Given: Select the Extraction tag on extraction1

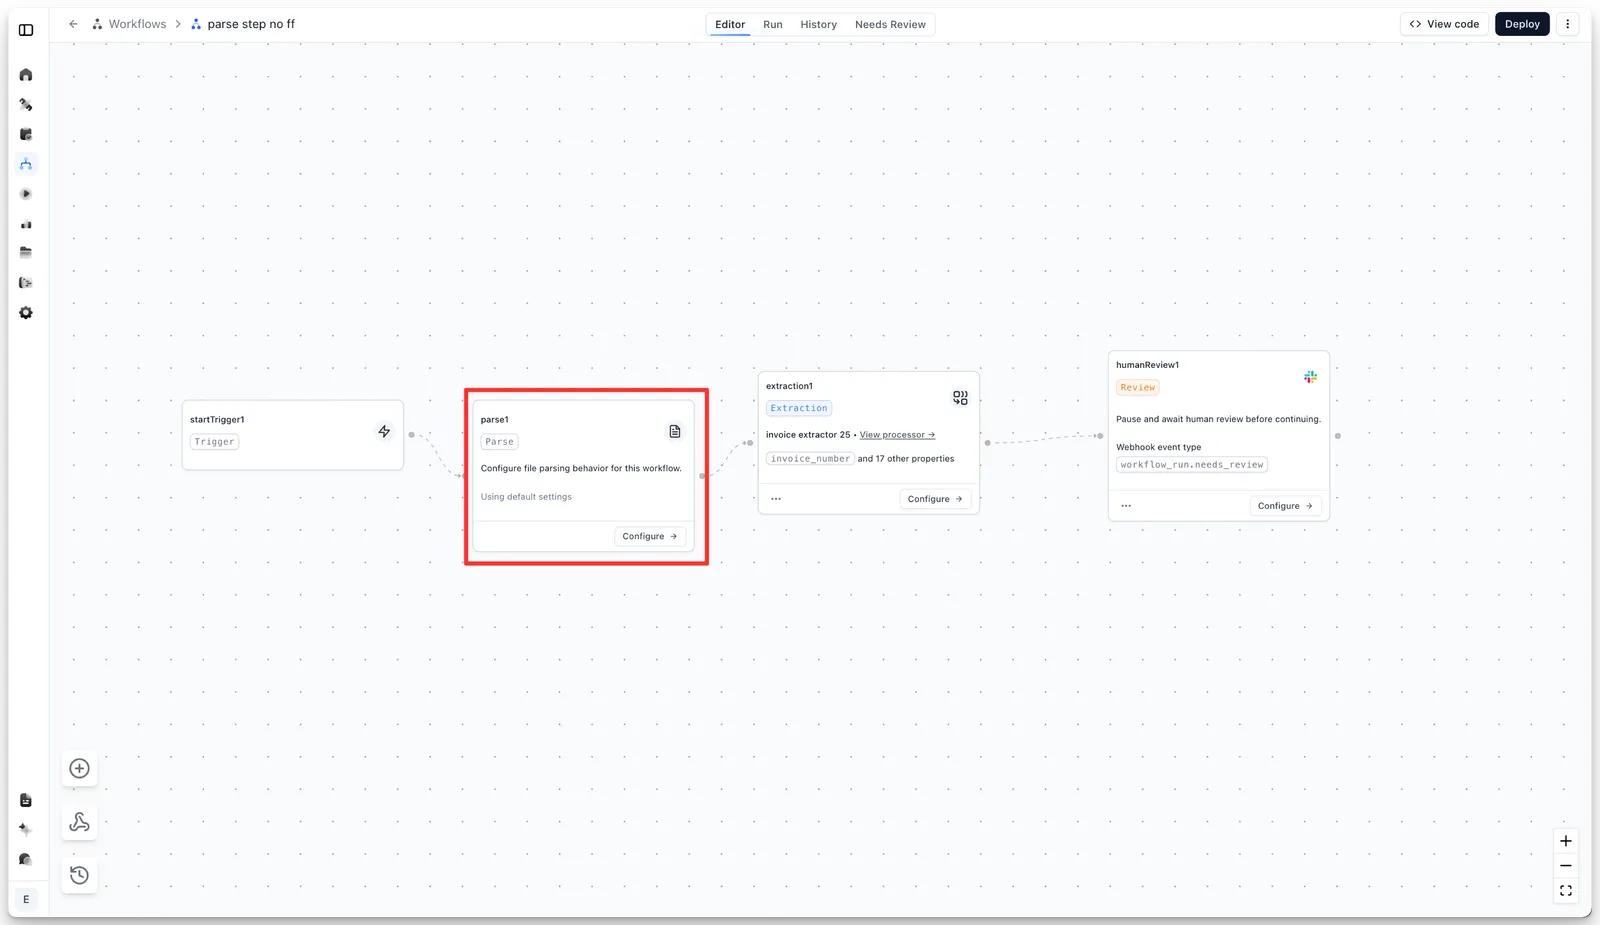Looking at the screenshot, I should [799, 408].
